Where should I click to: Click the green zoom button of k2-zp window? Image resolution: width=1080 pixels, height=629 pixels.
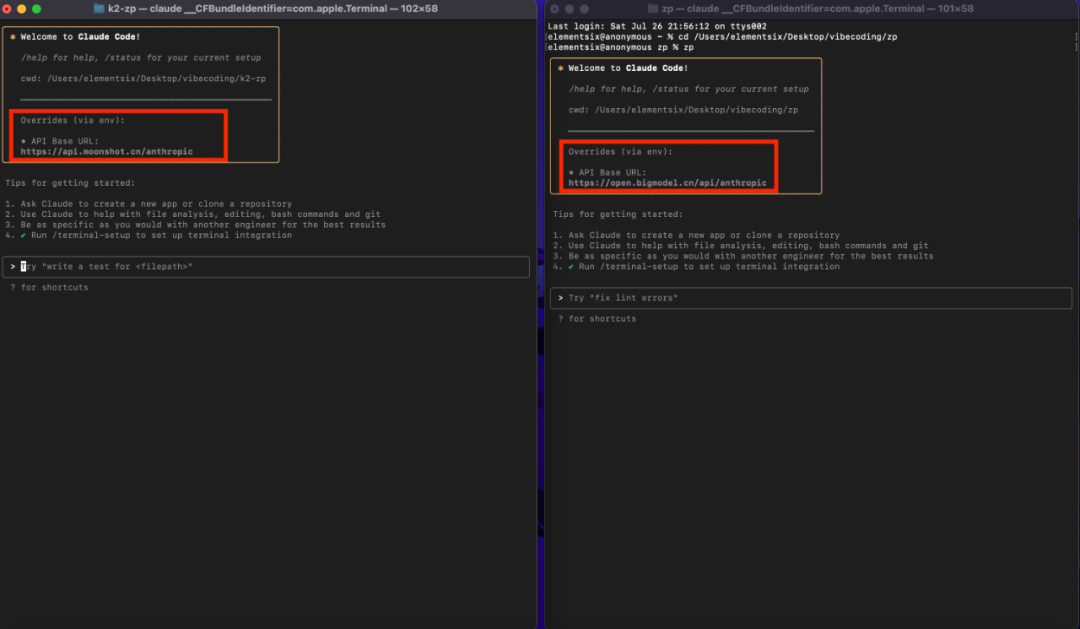click(37, 9)
